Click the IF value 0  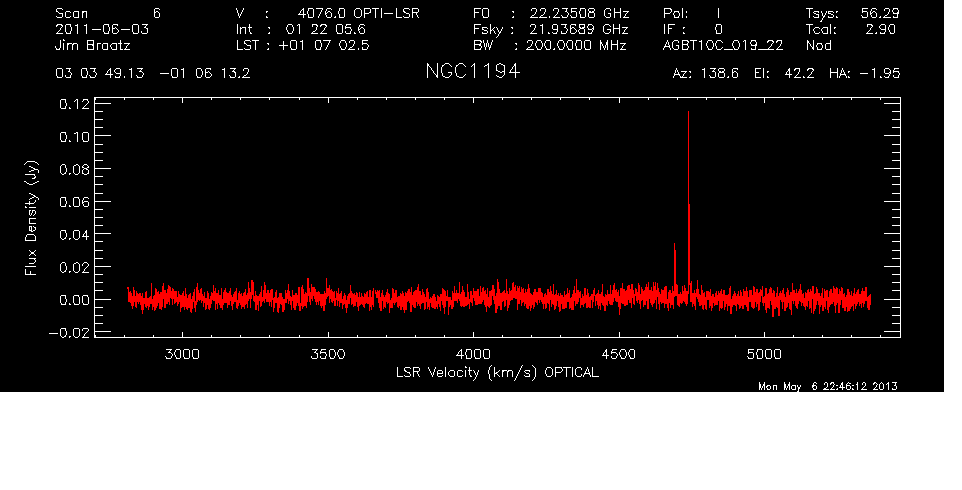pyautogui.click(x=718, y=29)
